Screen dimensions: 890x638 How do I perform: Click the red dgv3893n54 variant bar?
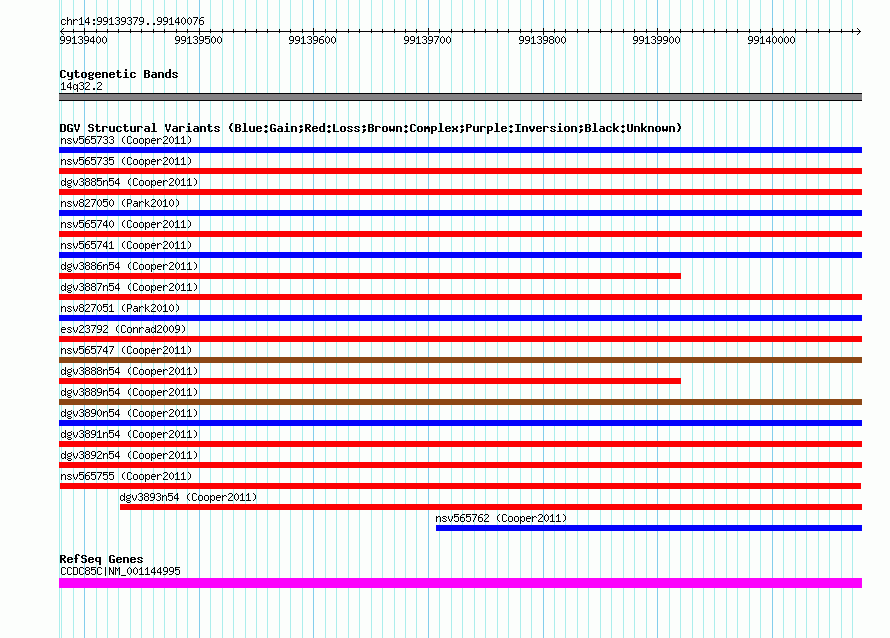click(x=491, y=507)
